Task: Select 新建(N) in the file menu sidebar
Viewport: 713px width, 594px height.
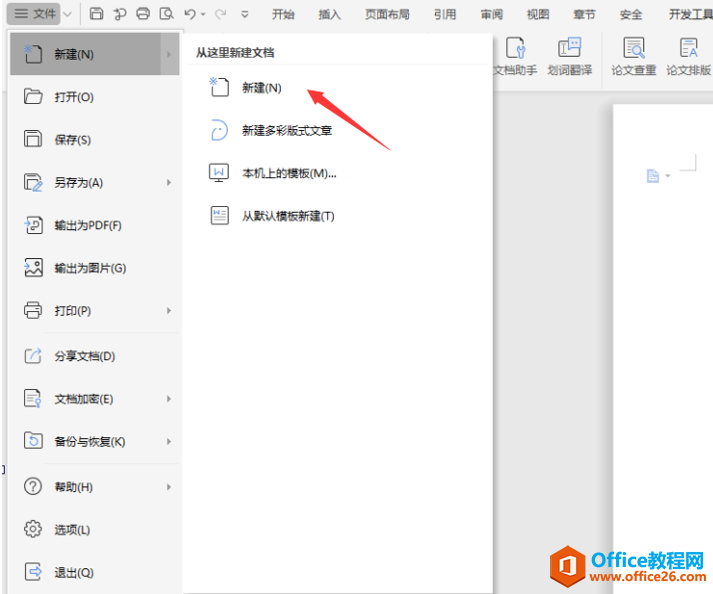Action: point(95,54)
